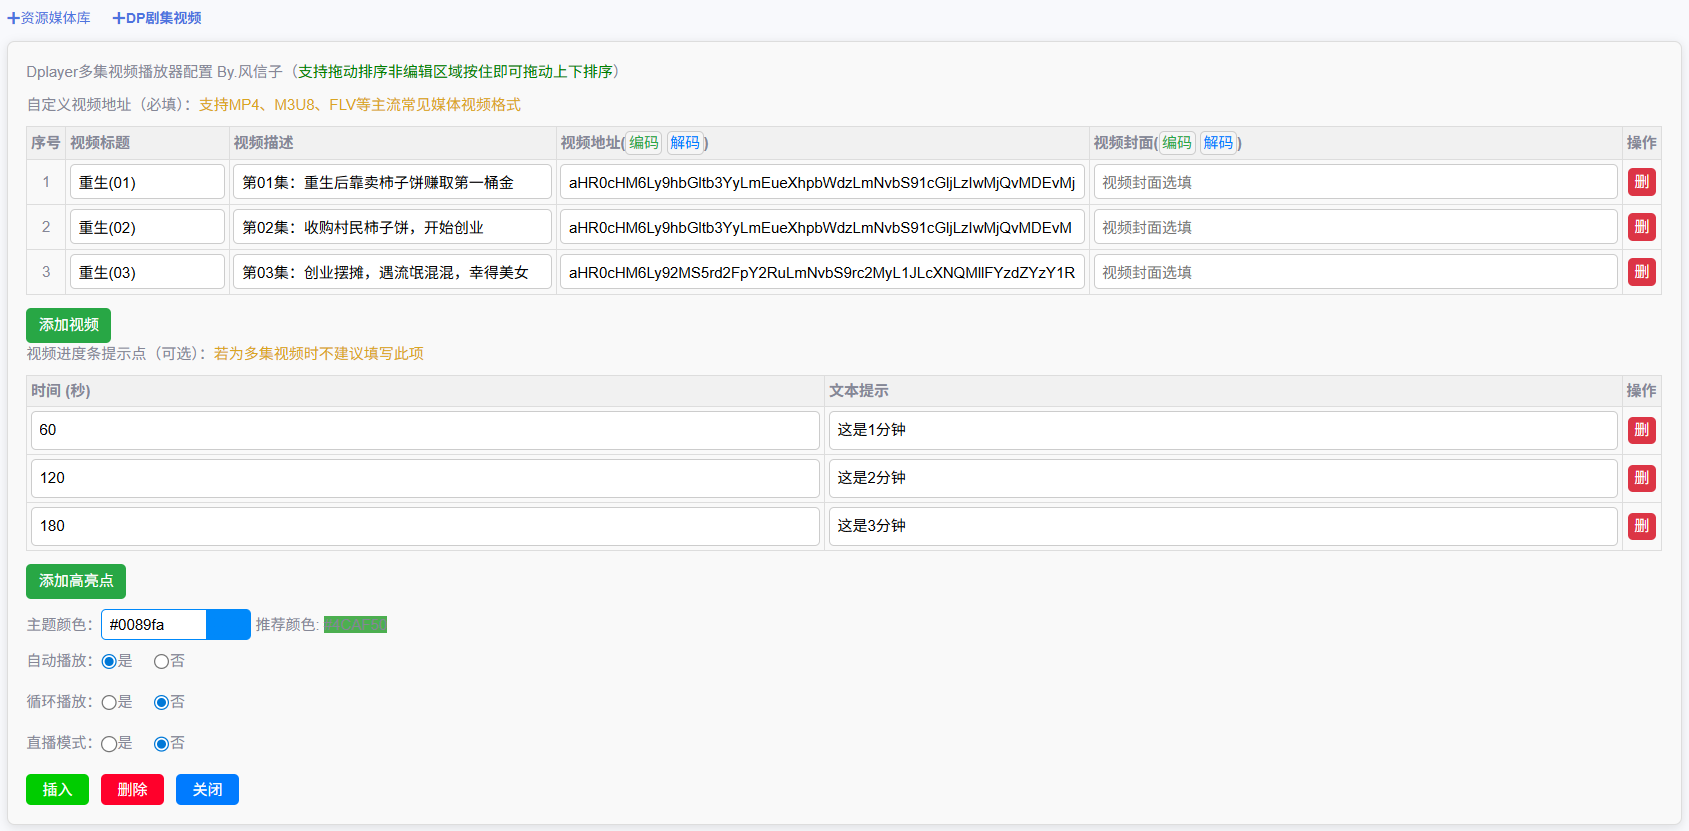Focus video URL field of row 2
This screenshot has width=1689, height=831.
point(822,227)
